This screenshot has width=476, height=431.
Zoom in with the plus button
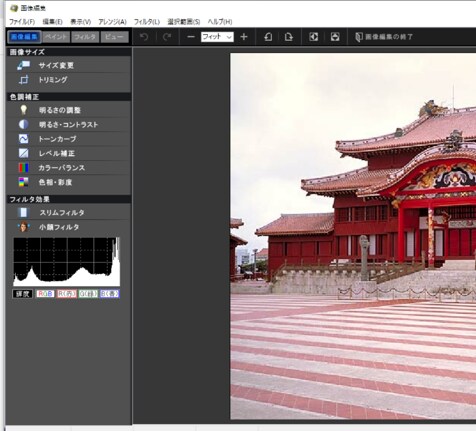[x=244, y=37]
